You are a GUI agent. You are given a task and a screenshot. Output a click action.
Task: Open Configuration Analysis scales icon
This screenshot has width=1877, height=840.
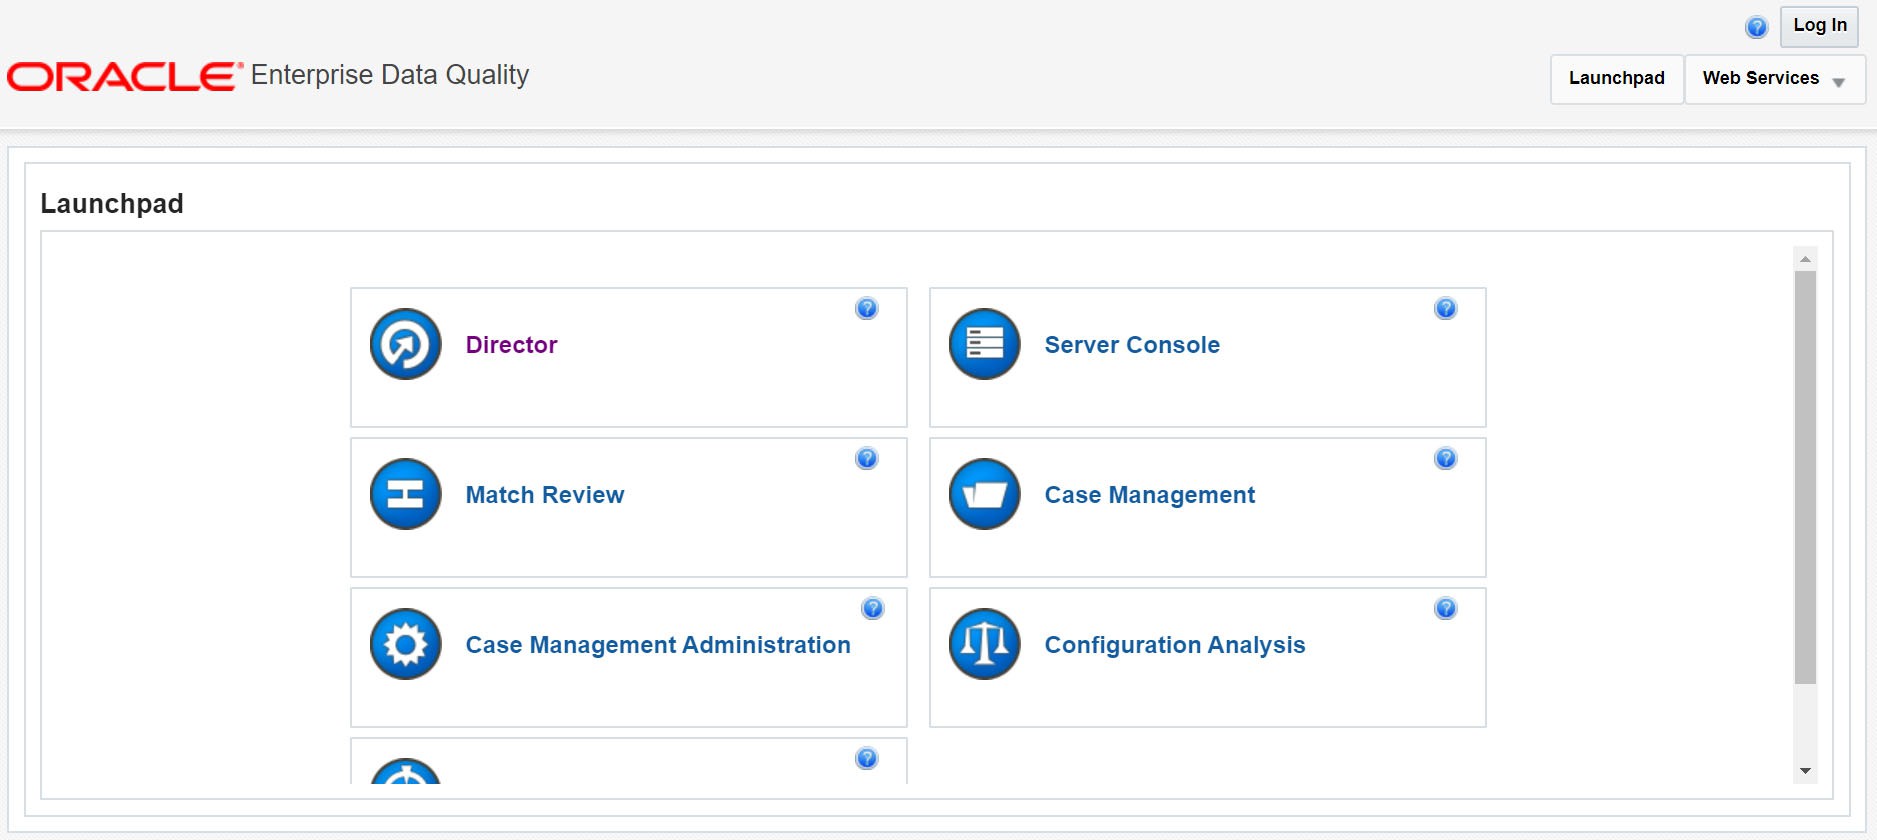pos(984,644)
